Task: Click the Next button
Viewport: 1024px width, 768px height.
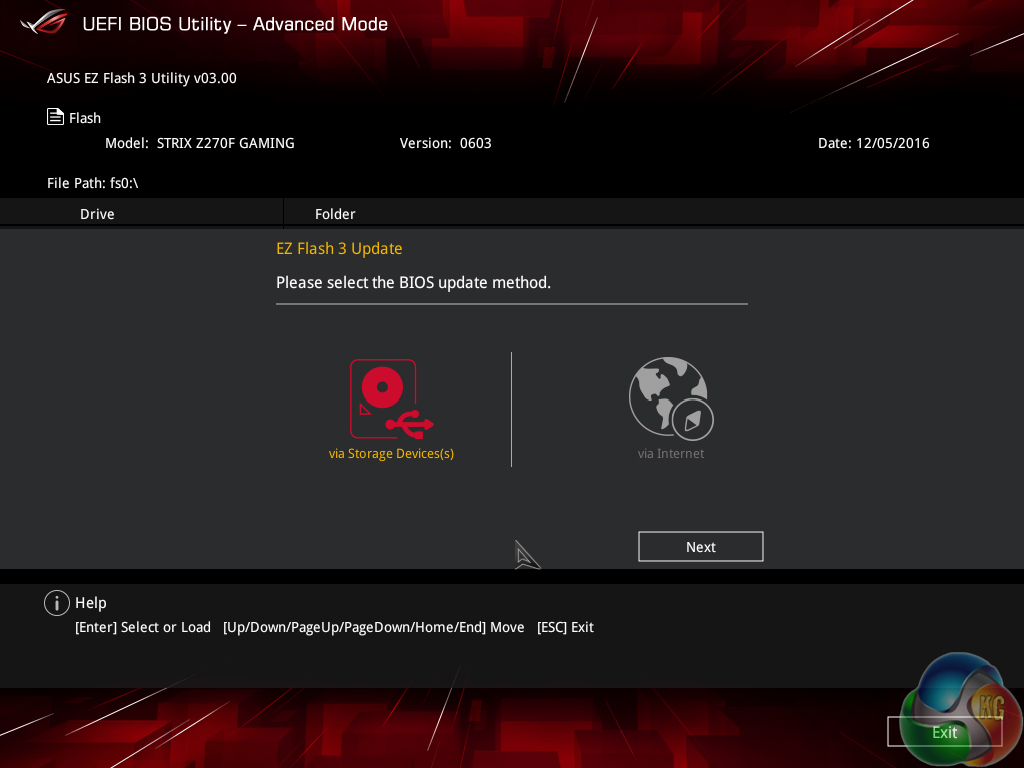Action: (701, 547)
